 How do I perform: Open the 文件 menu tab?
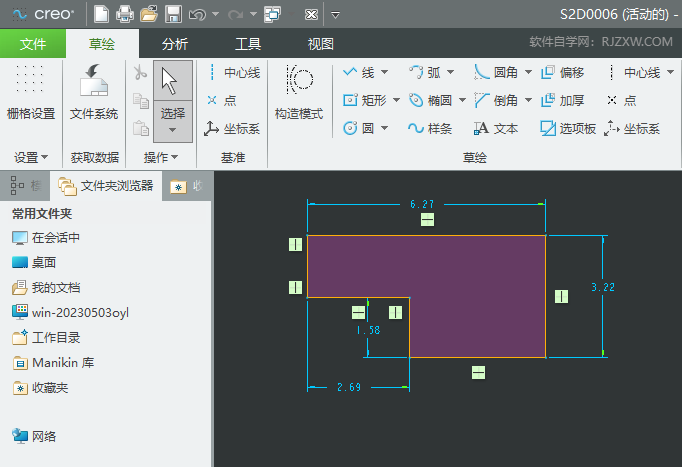(33, 43)
